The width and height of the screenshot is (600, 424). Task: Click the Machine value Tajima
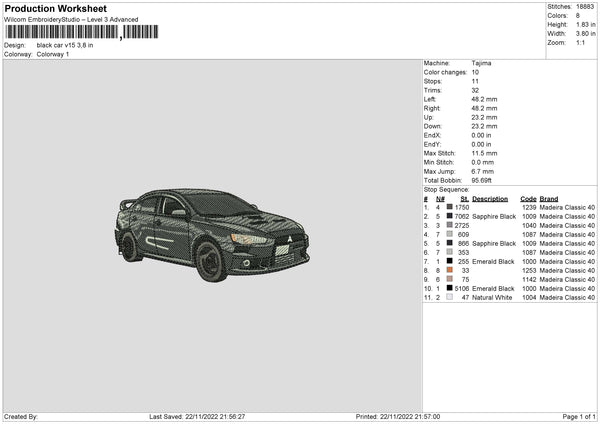coord(481,63)
